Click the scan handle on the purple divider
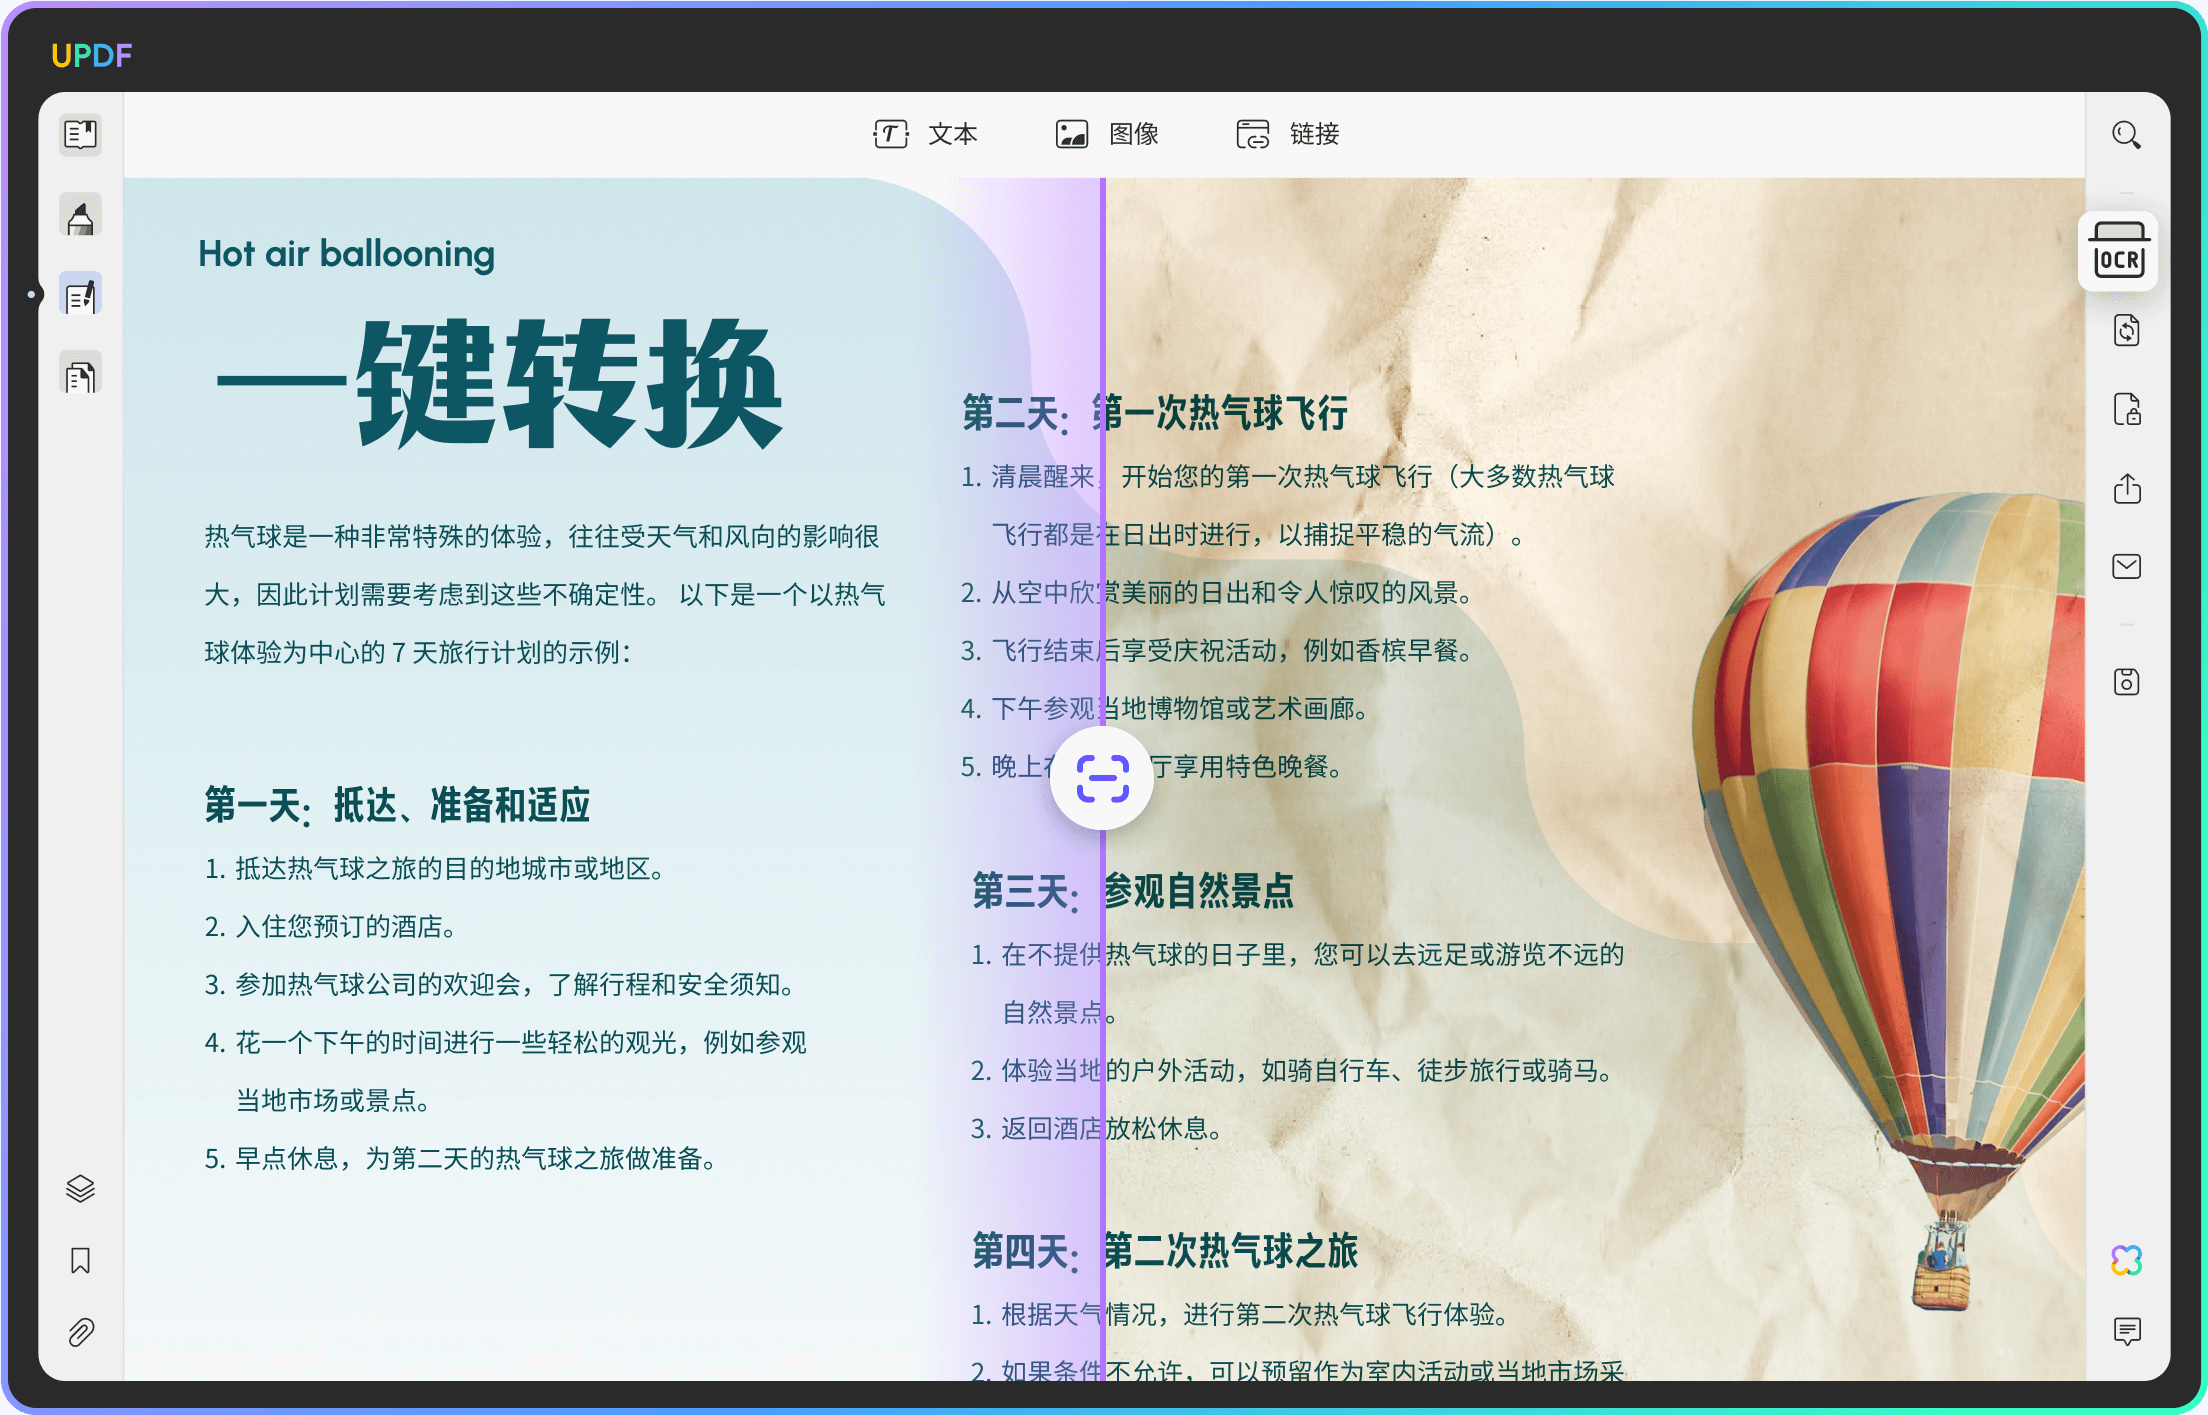Viewport: 2208px width, 1415px height. 1102,778
